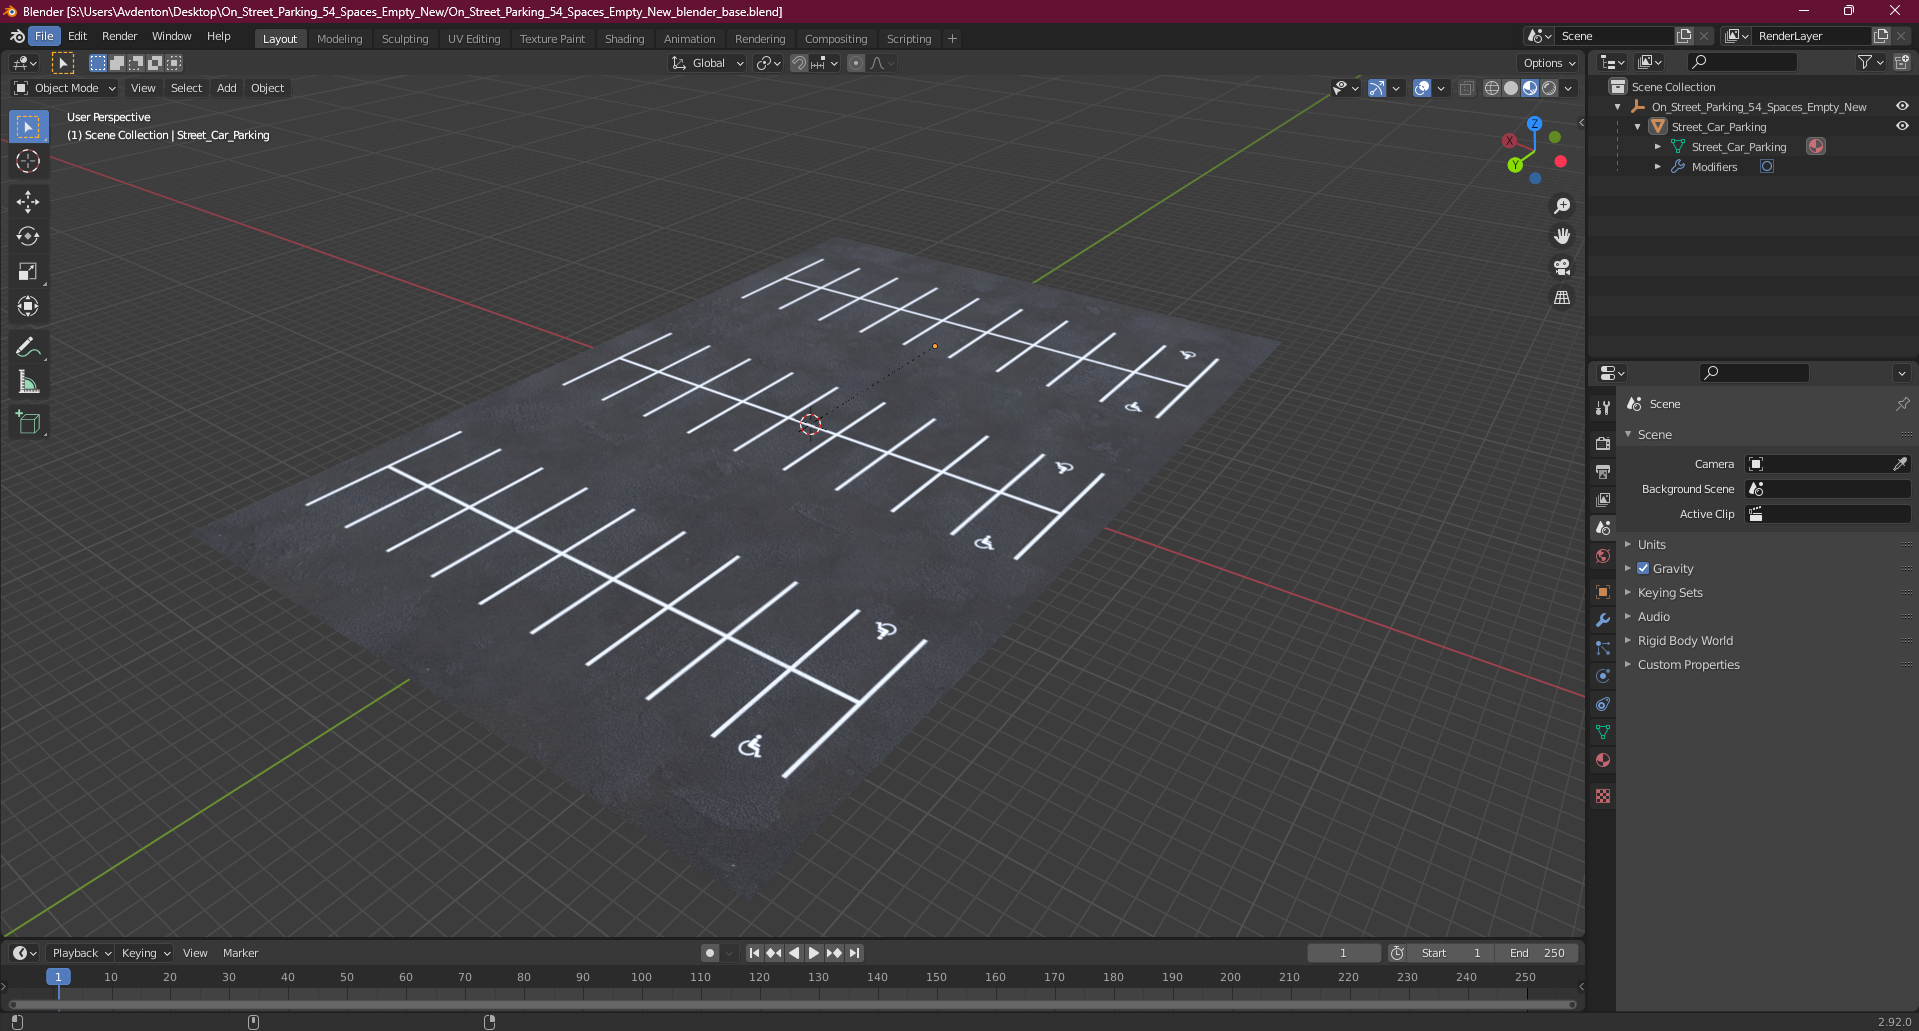
Task: Open the Add menu in viewport header
Action: (227, 88)
